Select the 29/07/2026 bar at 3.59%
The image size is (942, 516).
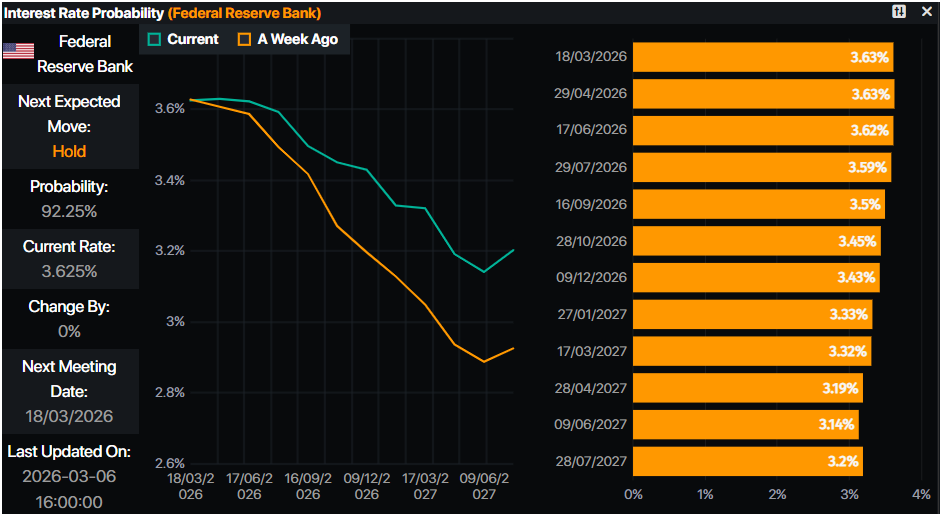pyautogui.click(x=761, y=167)
